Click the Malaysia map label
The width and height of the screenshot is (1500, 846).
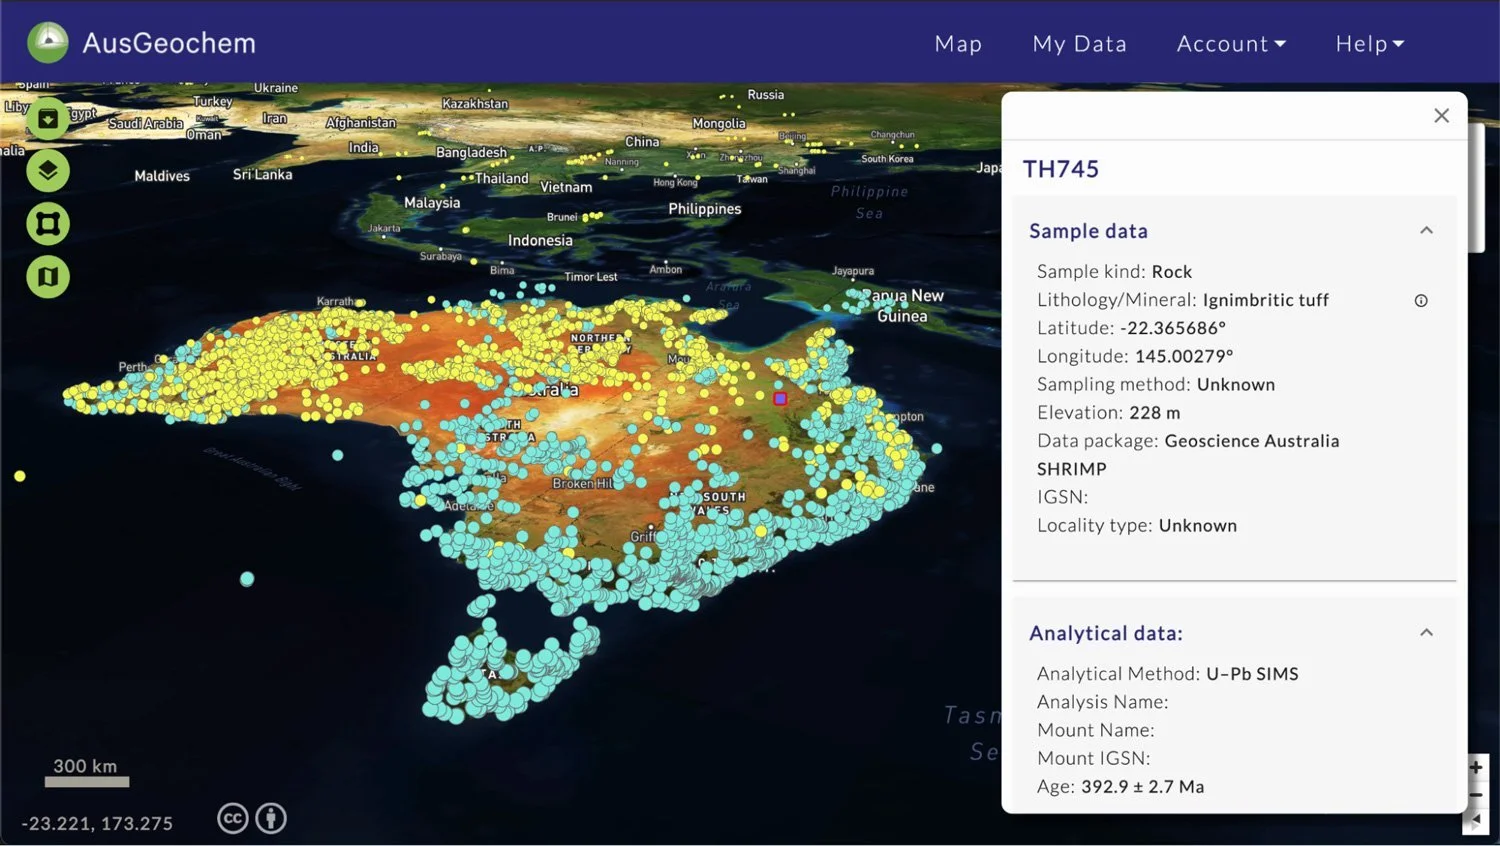[432, 203]
